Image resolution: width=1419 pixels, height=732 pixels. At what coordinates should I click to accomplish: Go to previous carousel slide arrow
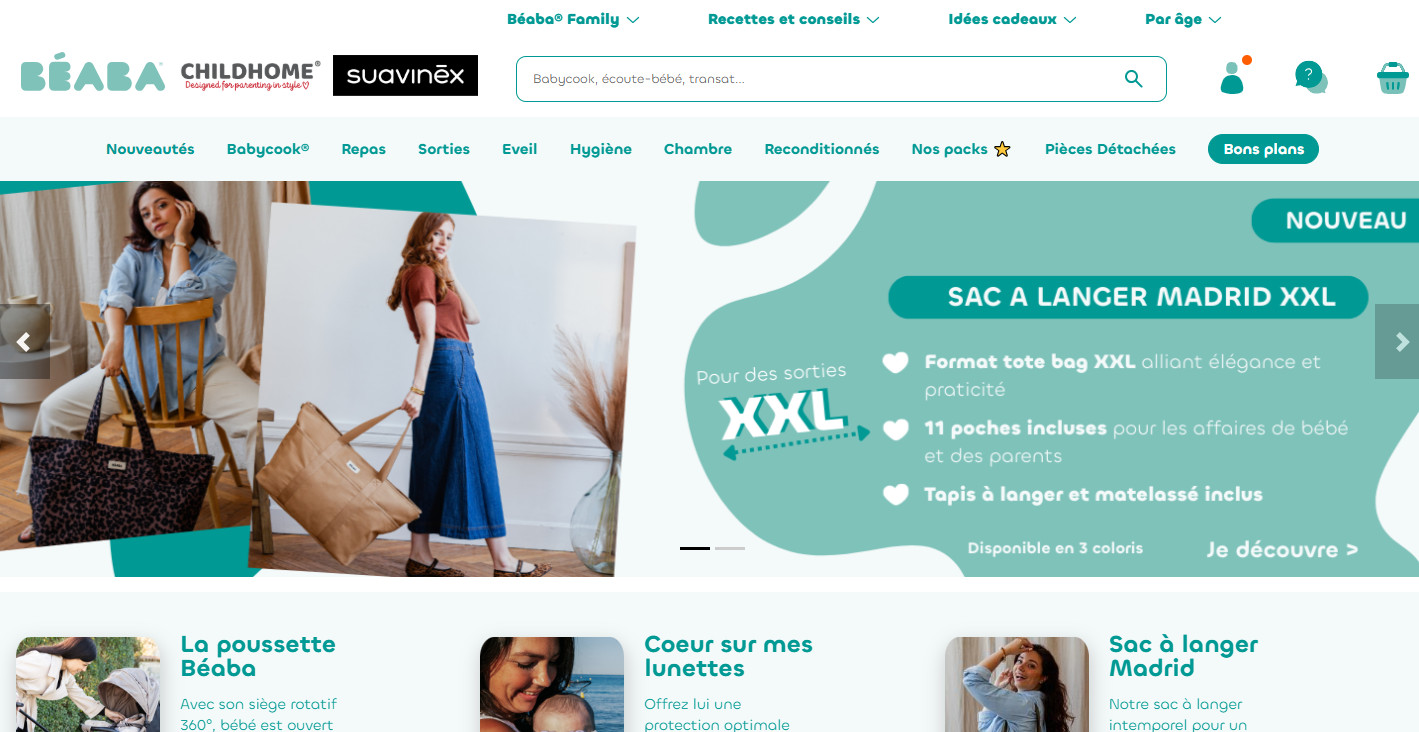24,342
